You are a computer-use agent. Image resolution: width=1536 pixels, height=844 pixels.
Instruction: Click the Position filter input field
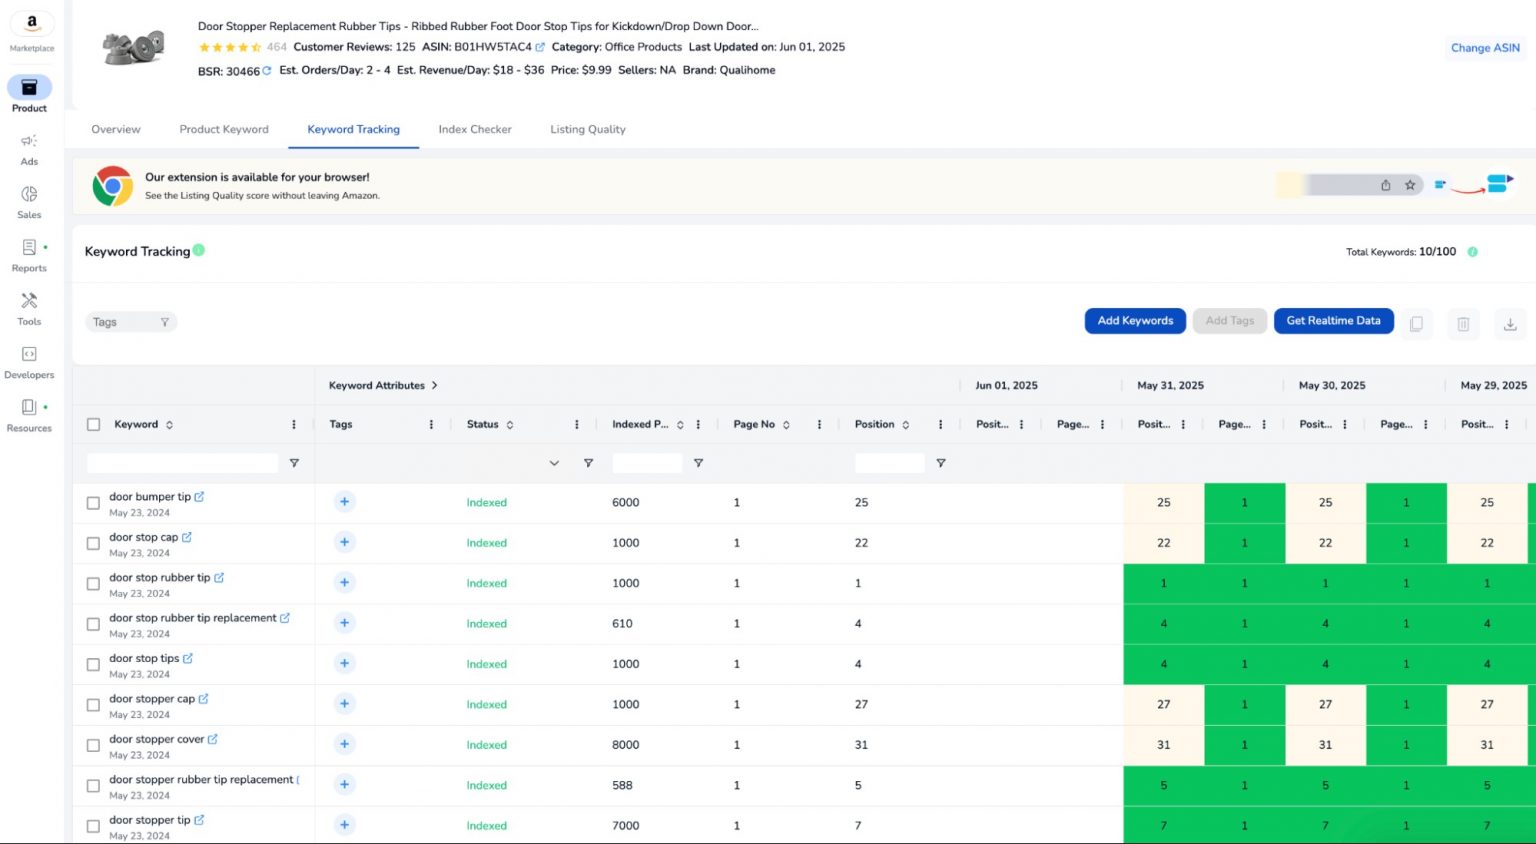coord(890,463)
